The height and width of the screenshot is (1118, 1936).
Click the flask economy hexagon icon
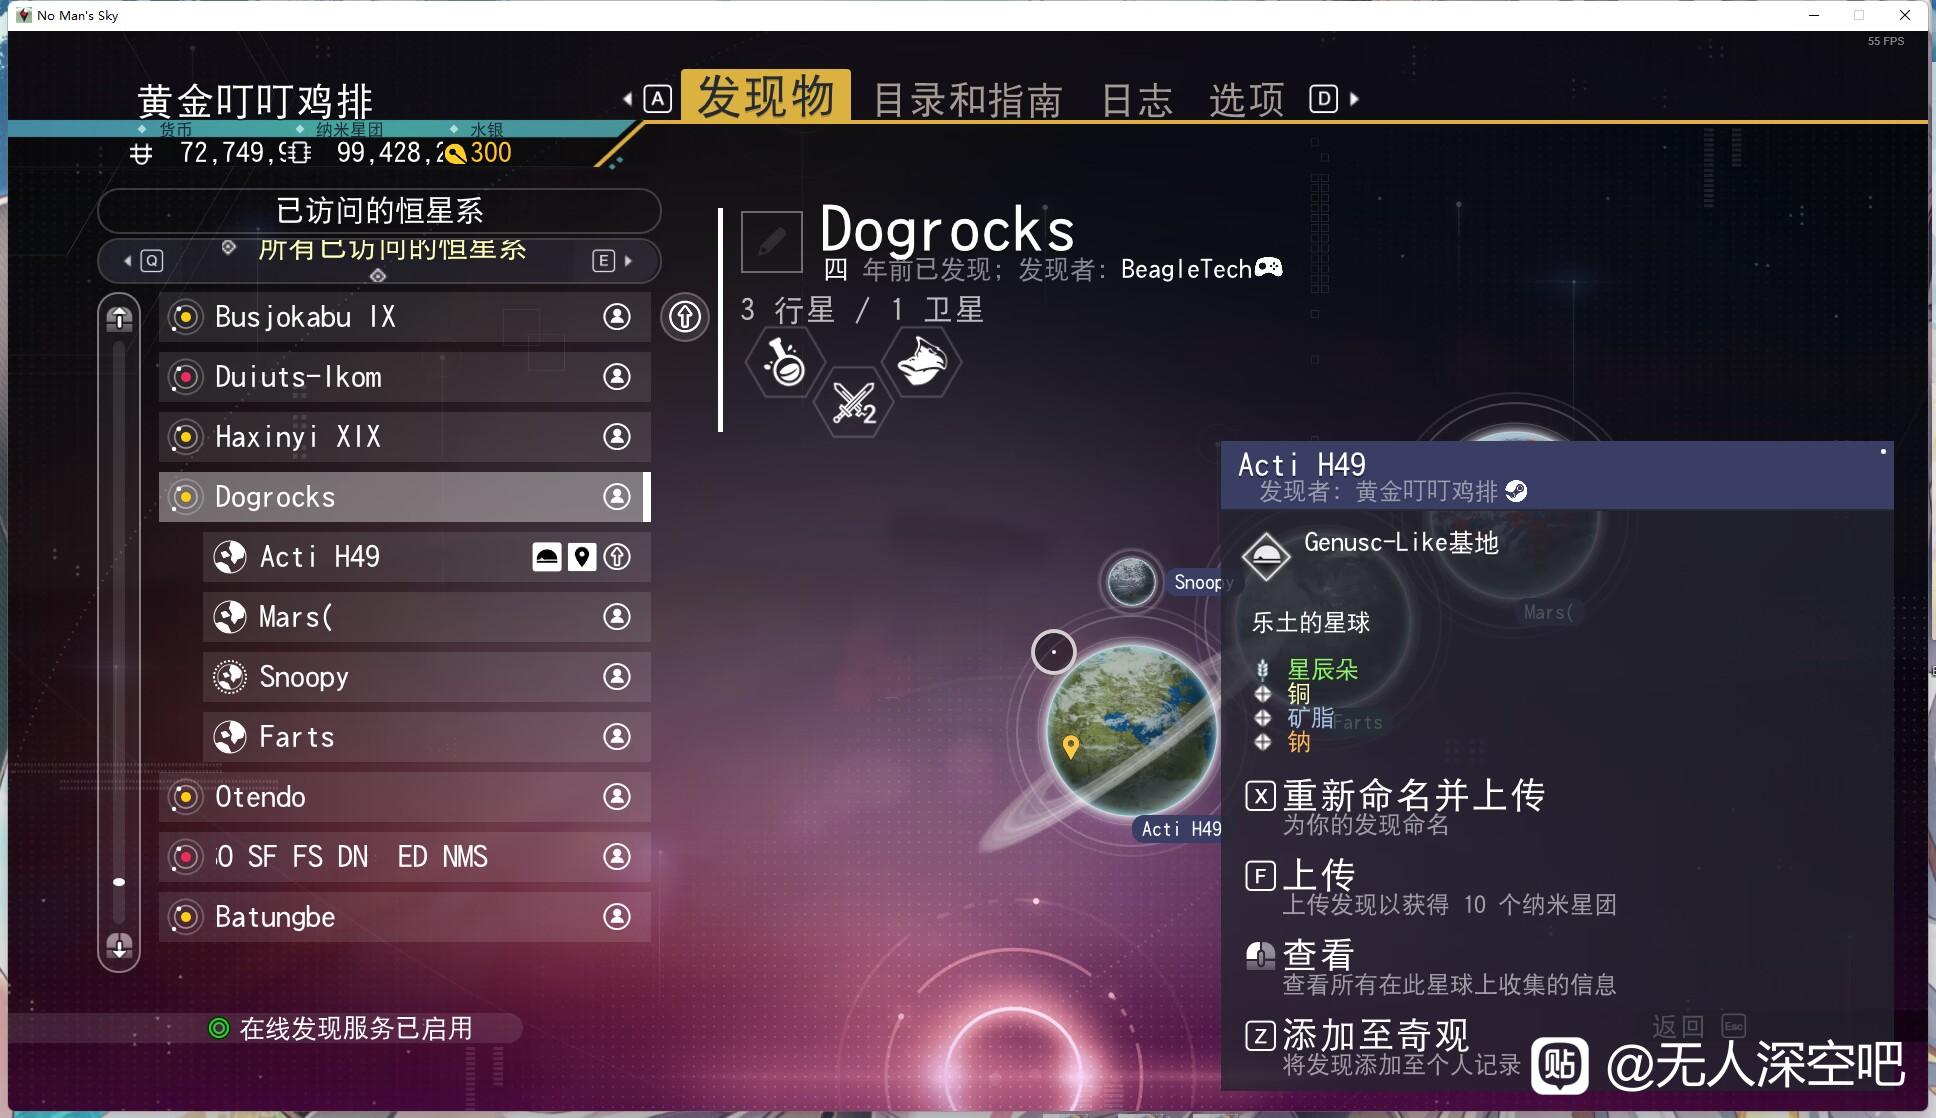(785, 362)
